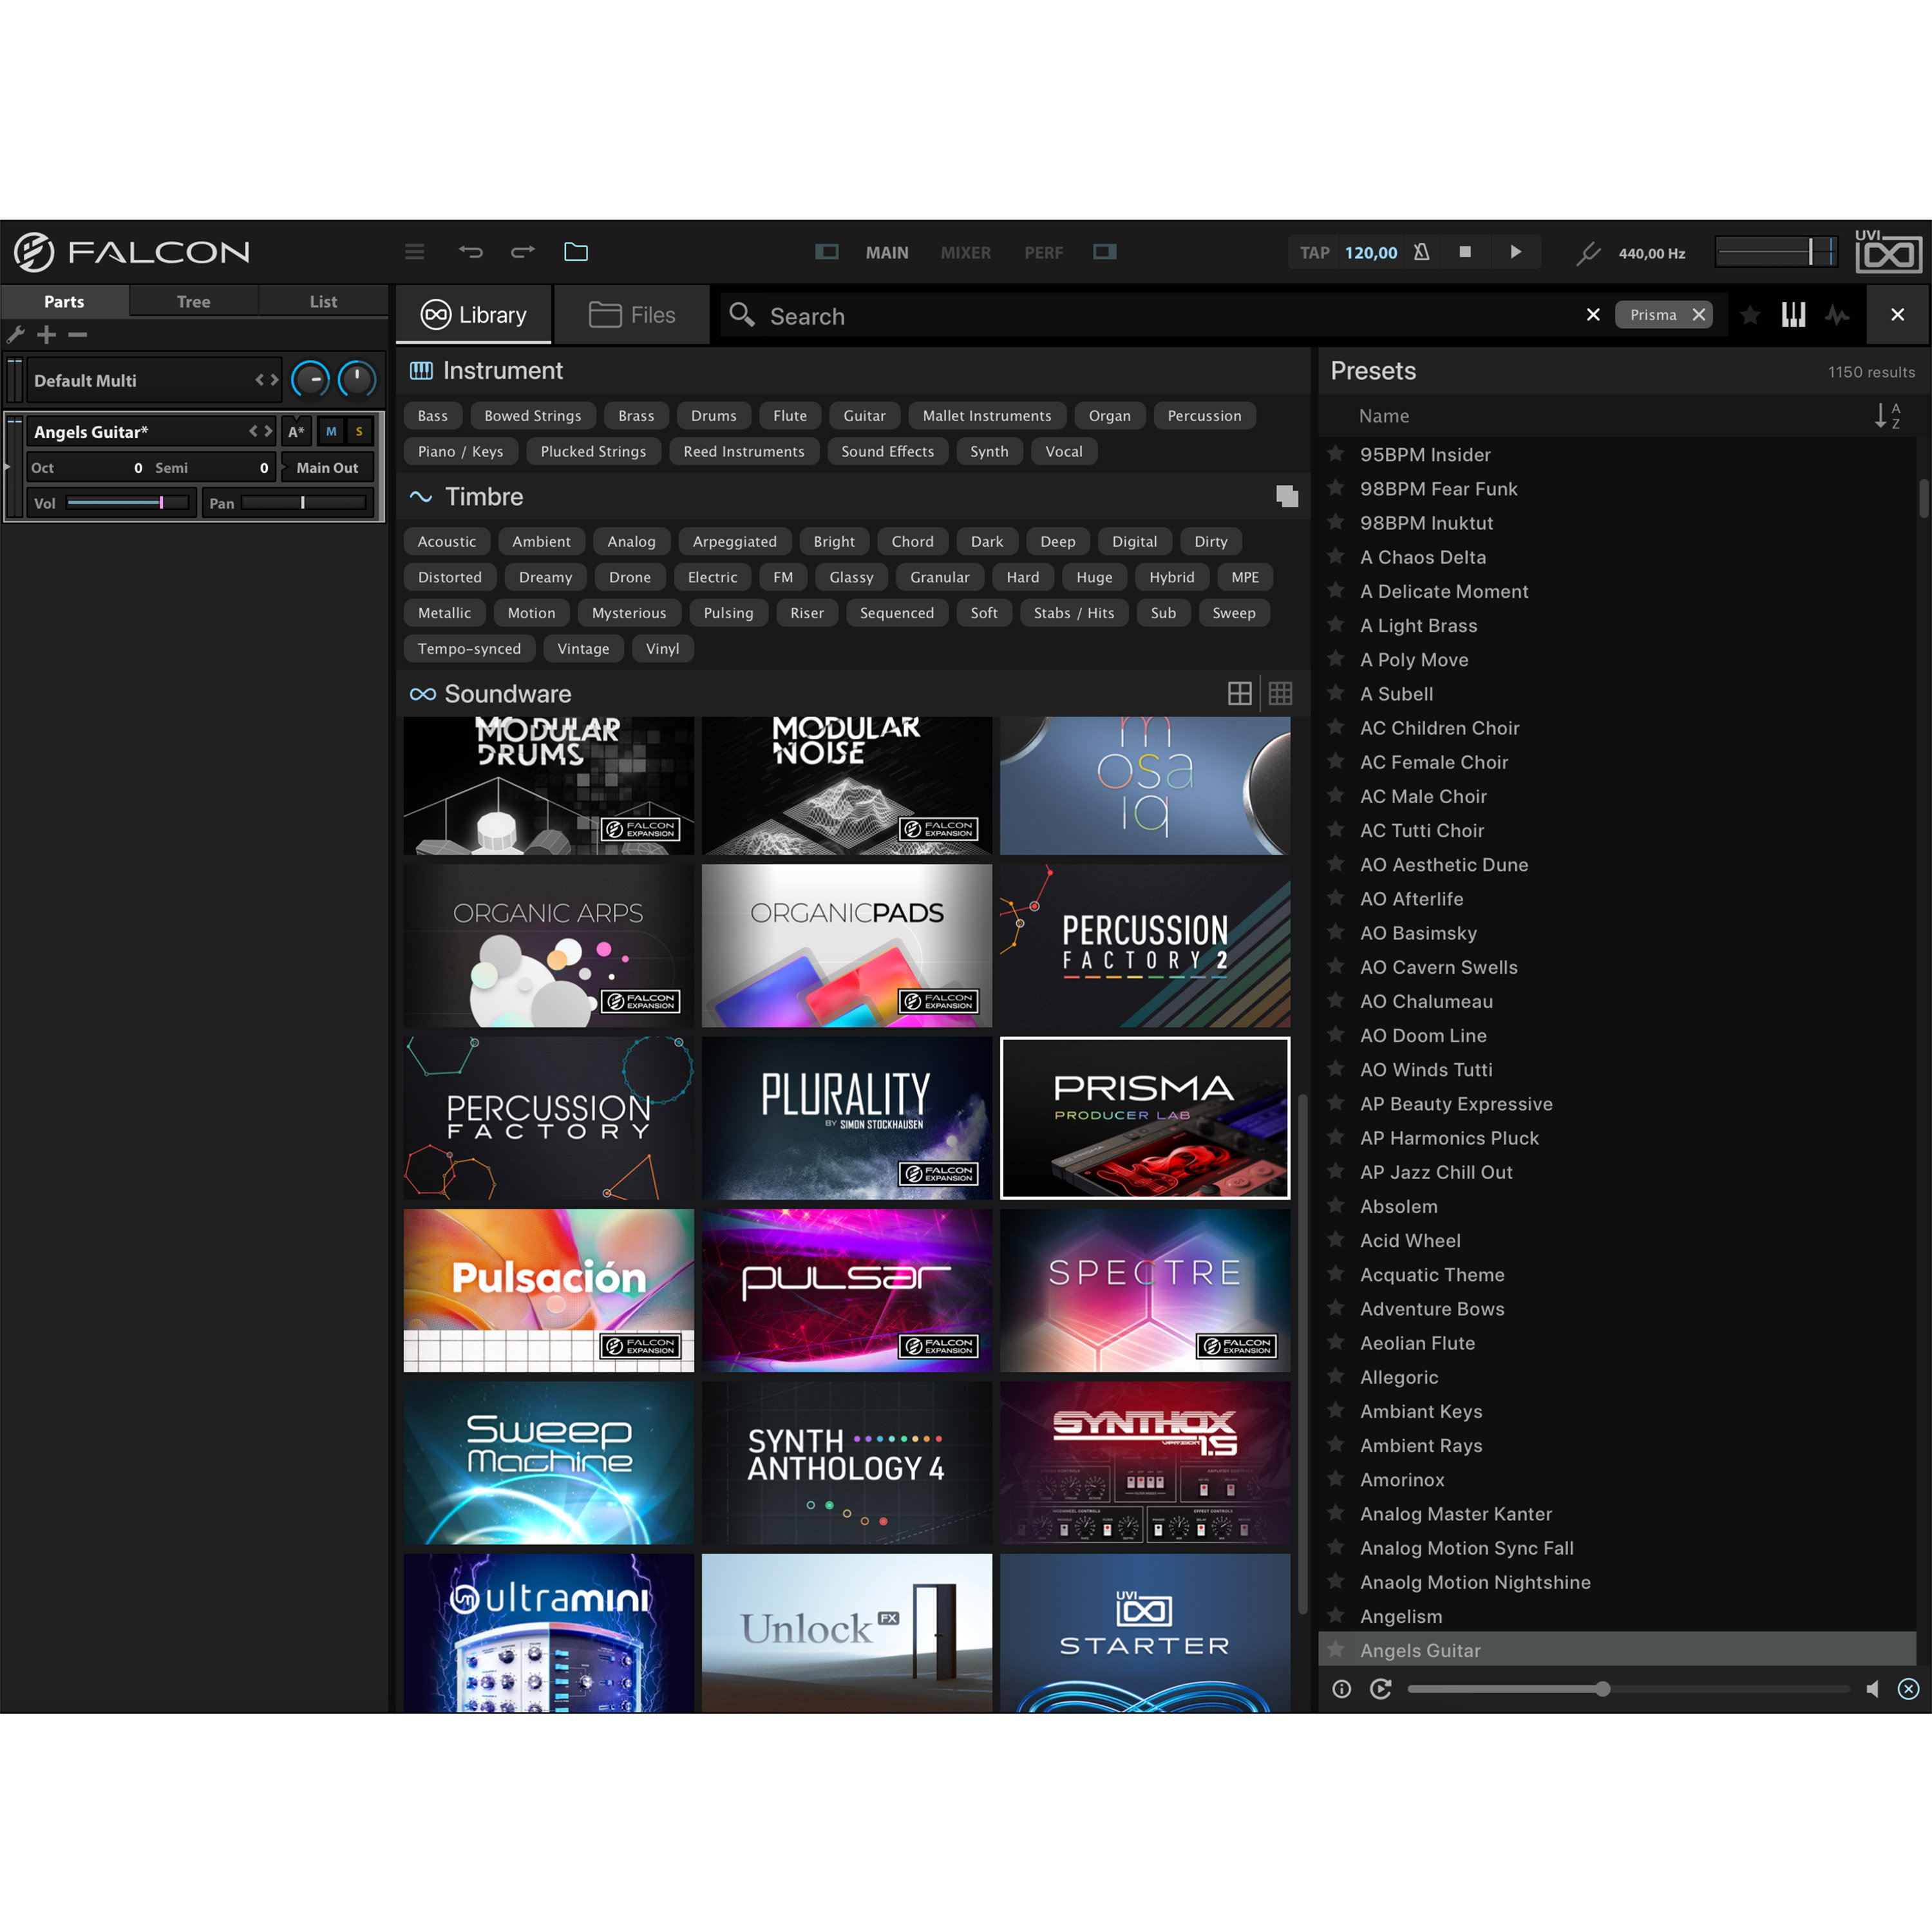Start playback with the play button
This screenshot has height=1932, width=1932.
click(1516, 252)
